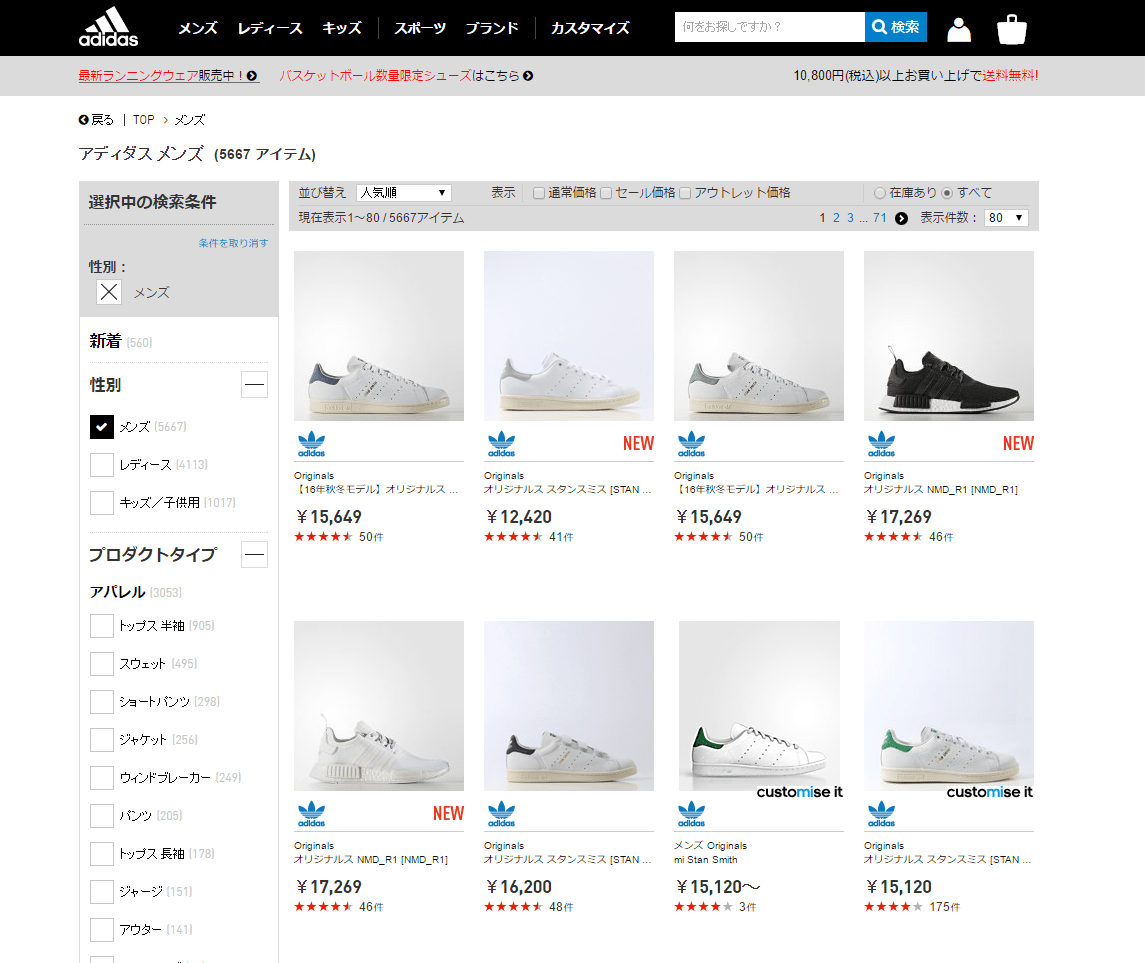Click the 戻る back arrow icon
This screenshot has width=1145, height=963.
tap(83, 119)
